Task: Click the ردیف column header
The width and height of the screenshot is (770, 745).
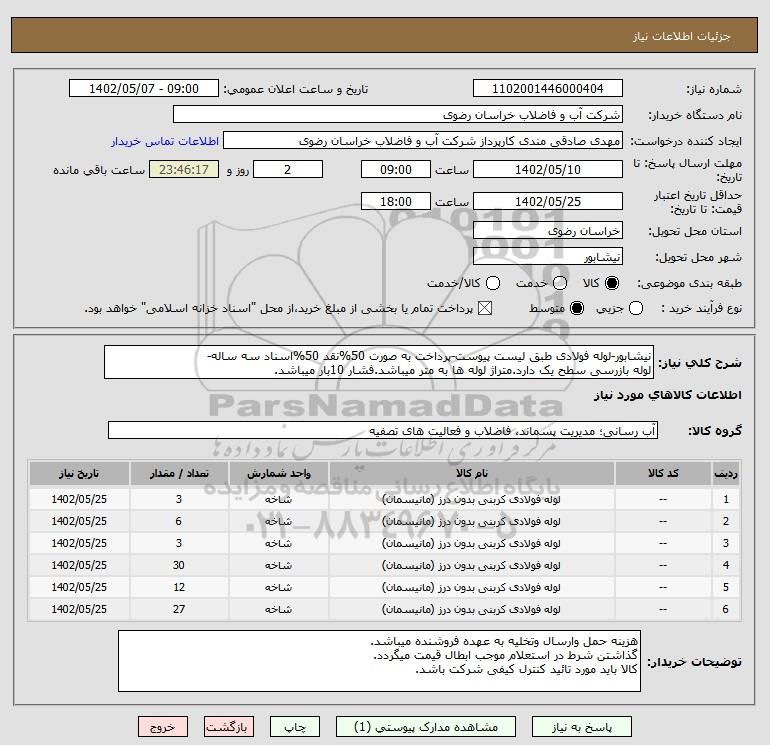Action: tap(726, 473)
